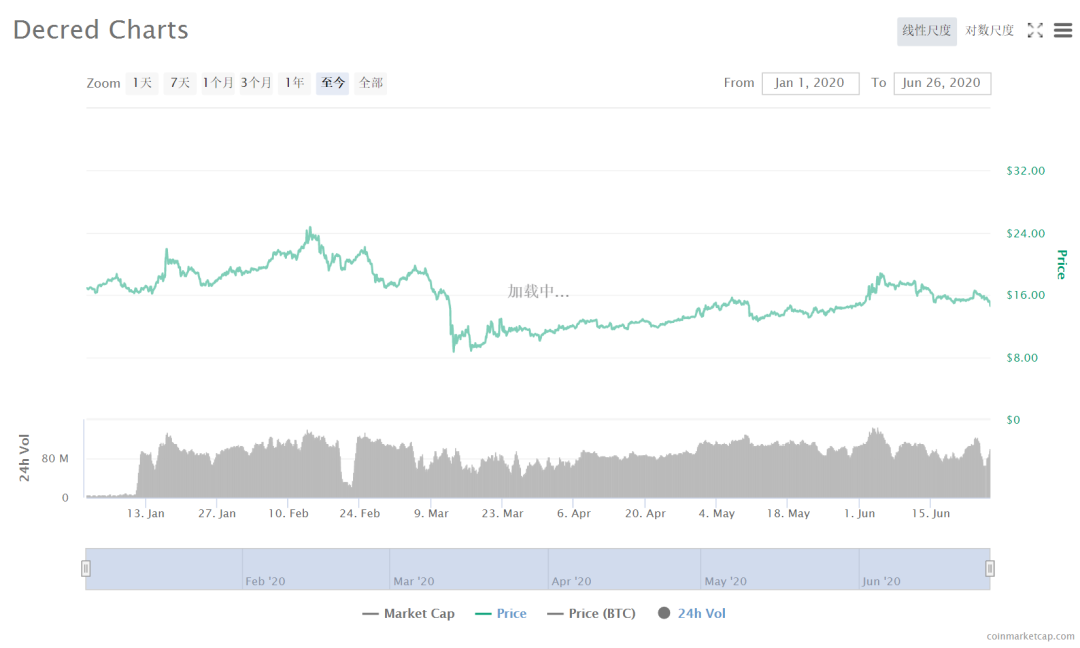Viewport: 1080px width, 648px height.
Task: Grab the left navigator range handle
Action: [86, 569]
